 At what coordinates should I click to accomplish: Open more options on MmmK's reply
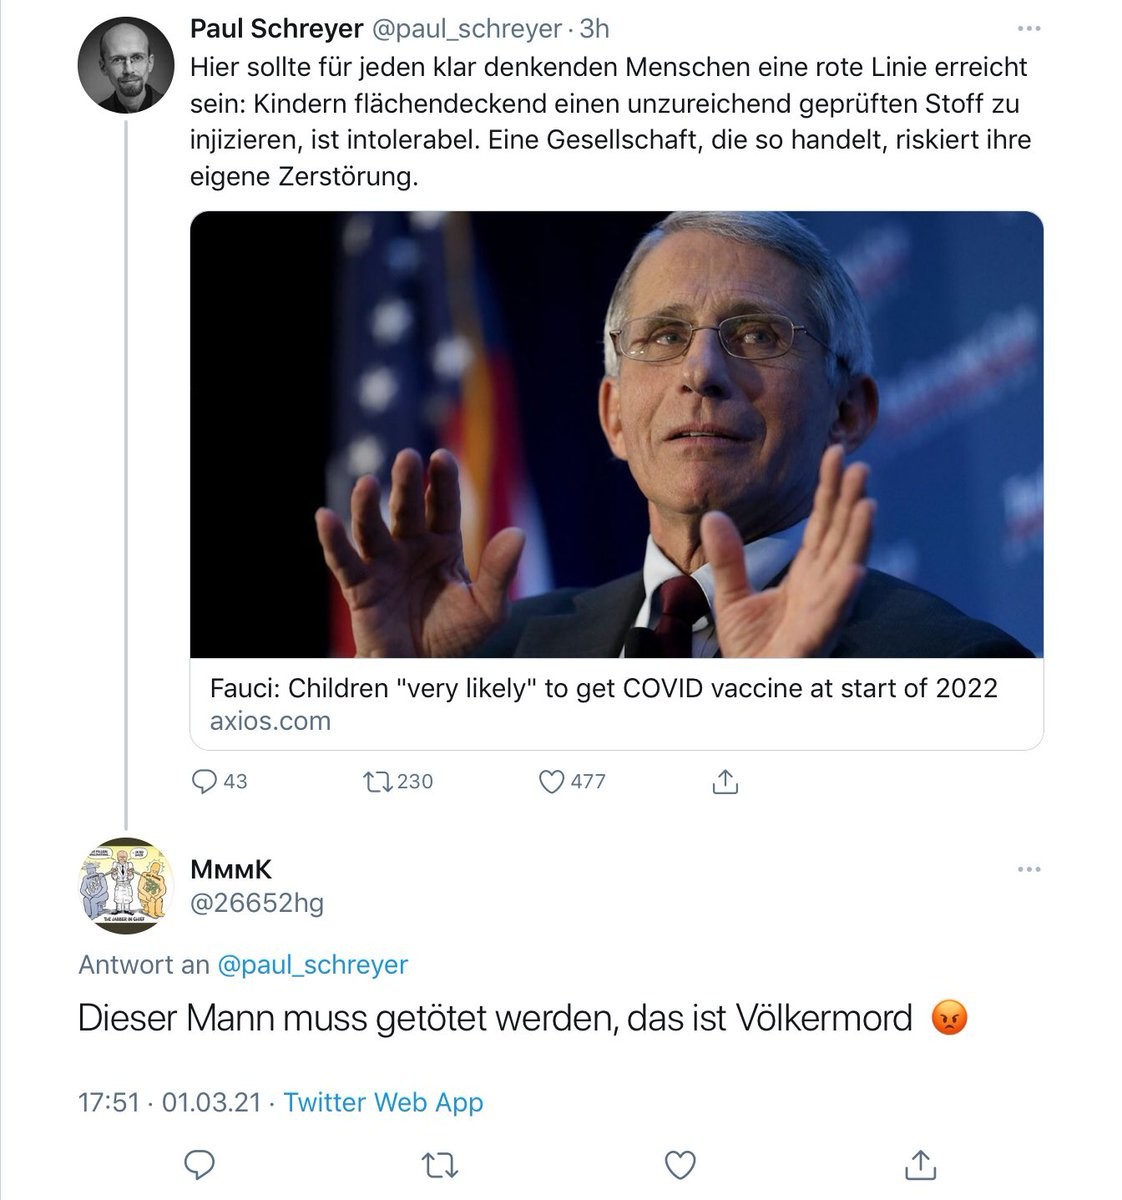coord(1028,869)
